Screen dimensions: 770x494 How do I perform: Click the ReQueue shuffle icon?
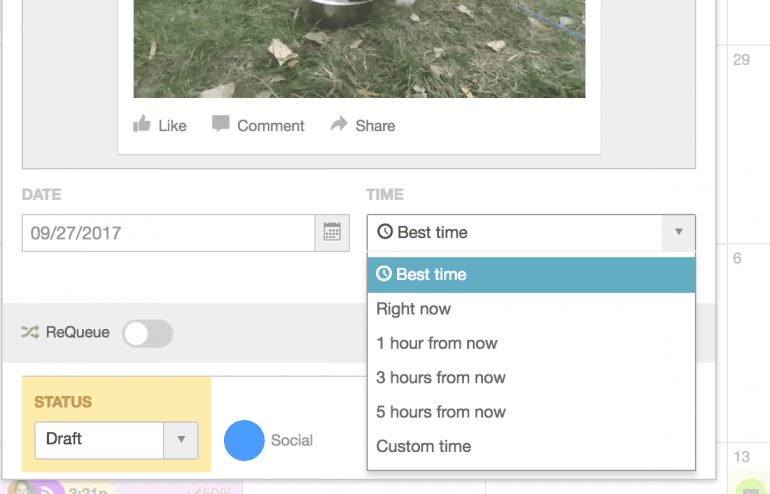click(x=30, y=333)
